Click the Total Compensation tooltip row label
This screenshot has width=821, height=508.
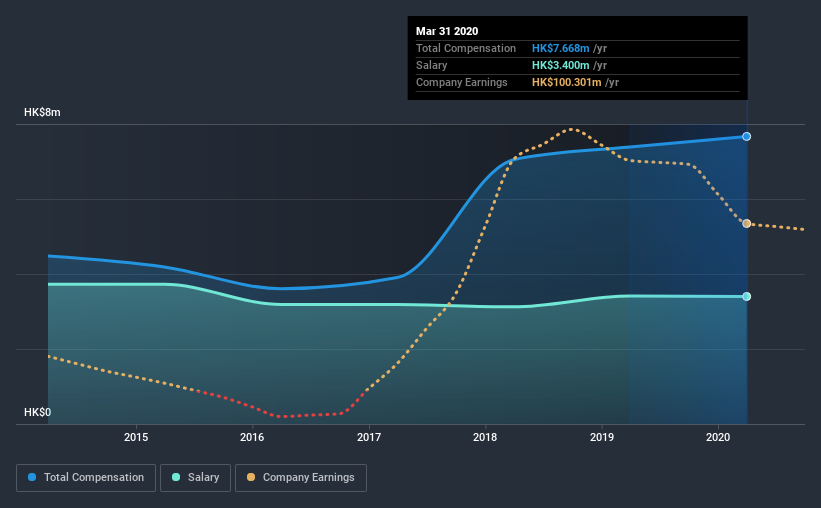pos(466,48)
